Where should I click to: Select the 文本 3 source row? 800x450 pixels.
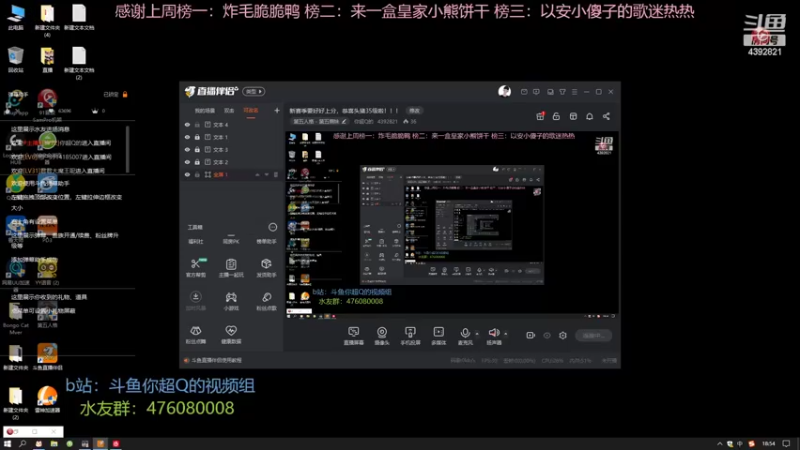point(232,149)
